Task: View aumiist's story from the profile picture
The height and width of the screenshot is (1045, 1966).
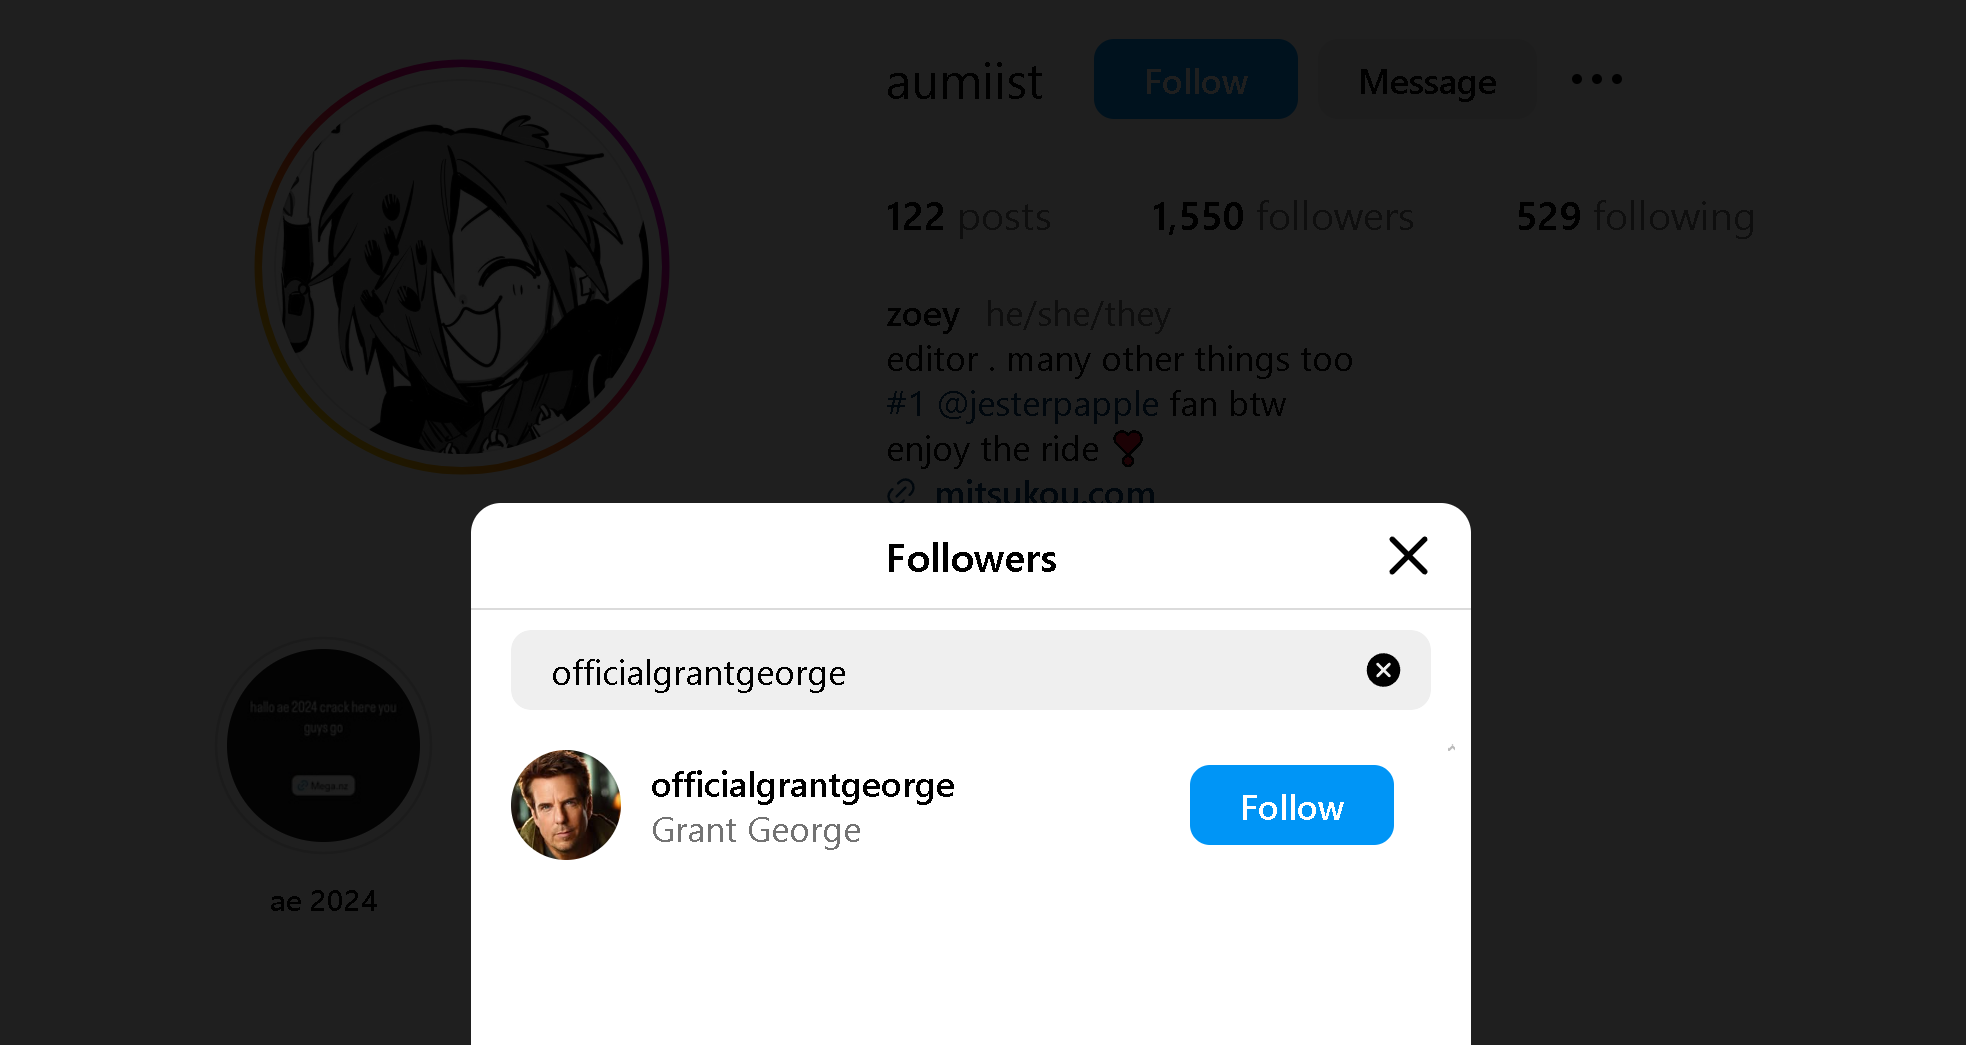Action: (462, 267)
